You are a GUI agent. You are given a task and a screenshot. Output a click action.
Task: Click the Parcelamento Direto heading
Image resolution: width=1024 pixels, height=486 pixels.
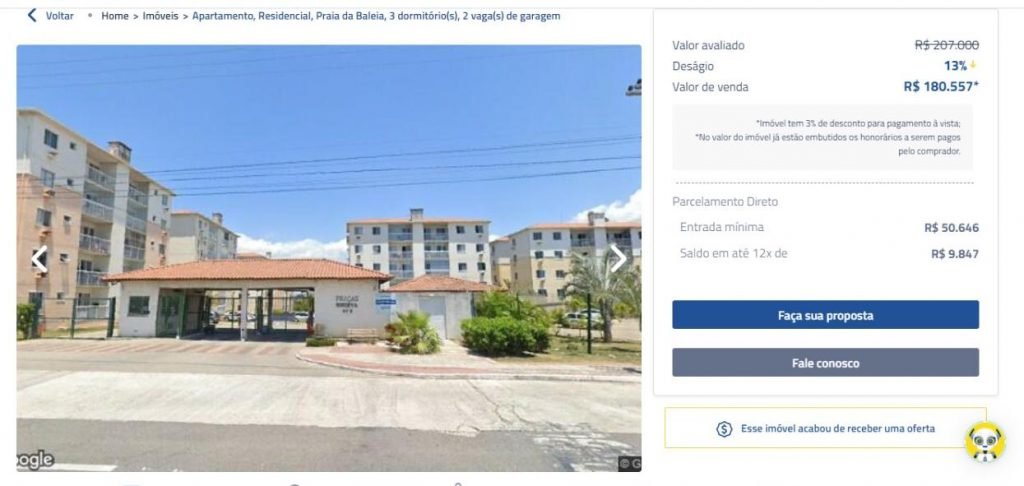725,202
